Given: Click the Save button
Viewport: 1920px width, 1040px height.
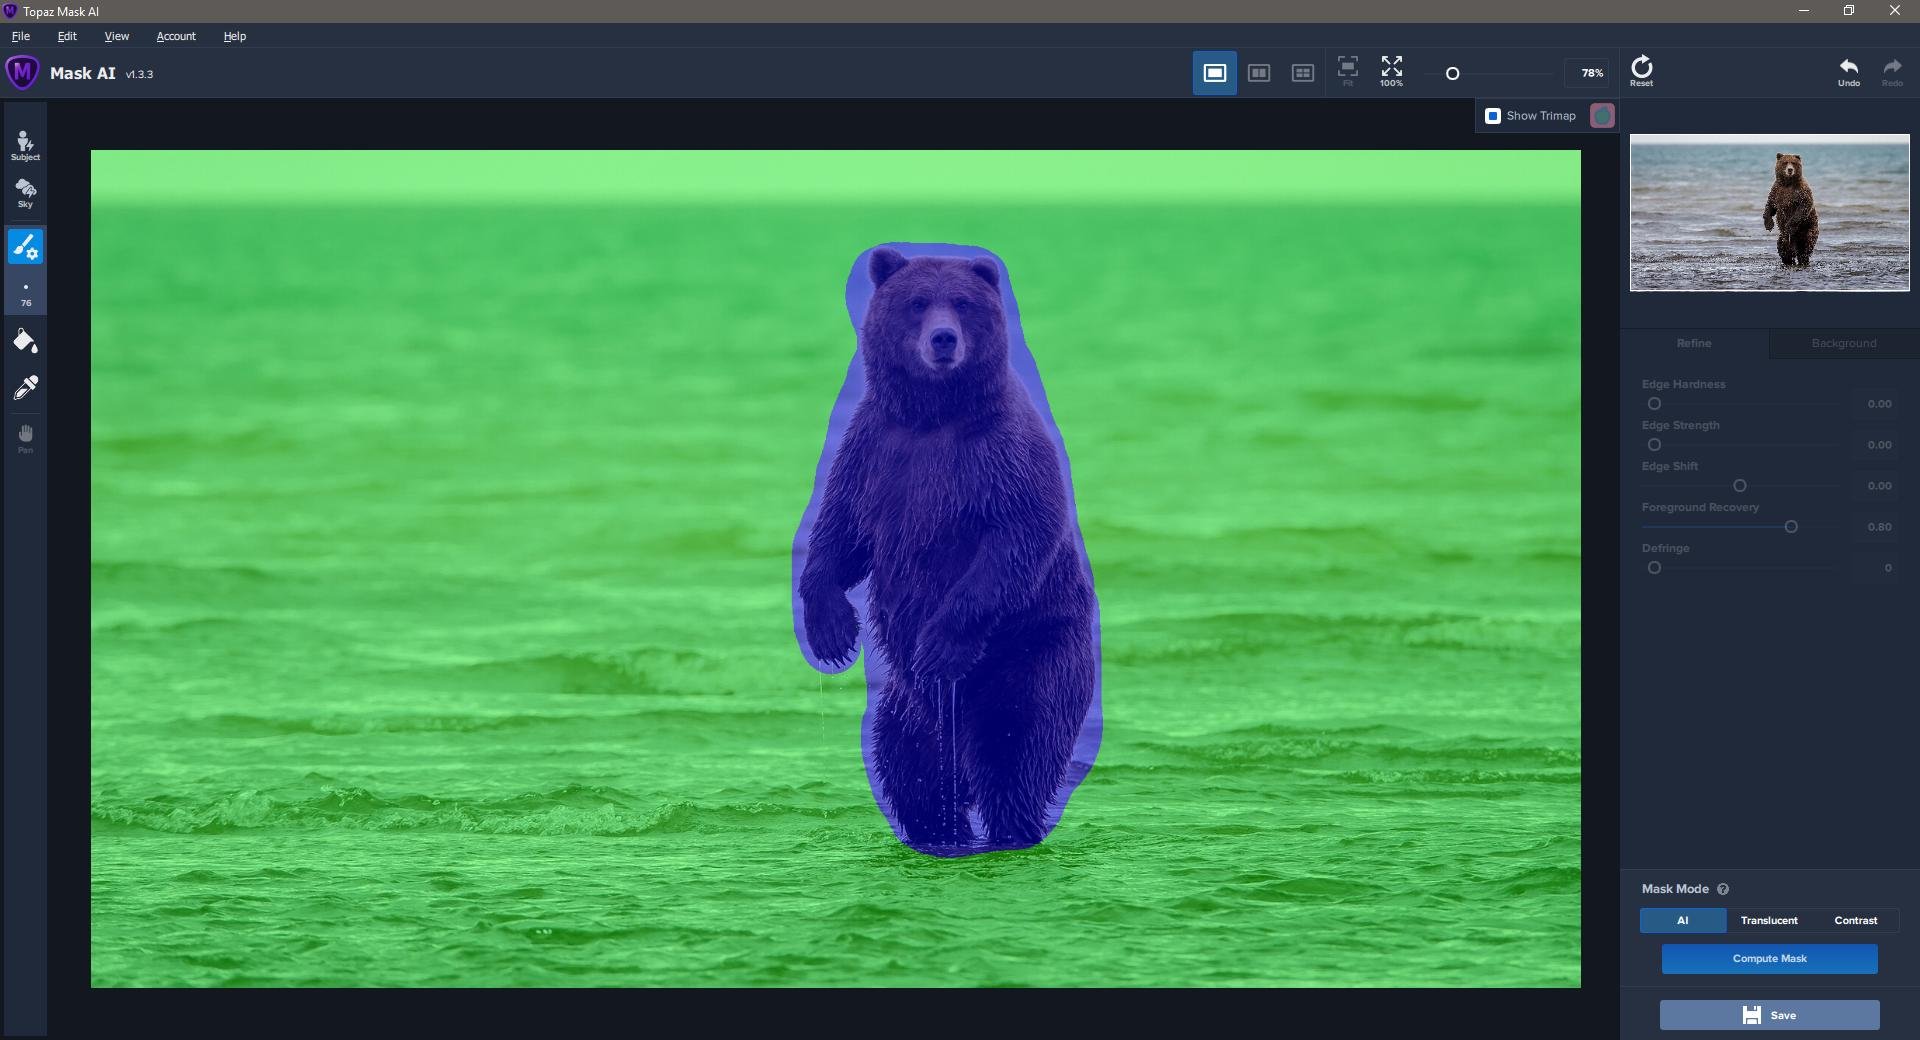Looking at the screenshot, I should pyautogui.click(x=1769, y=1015).
